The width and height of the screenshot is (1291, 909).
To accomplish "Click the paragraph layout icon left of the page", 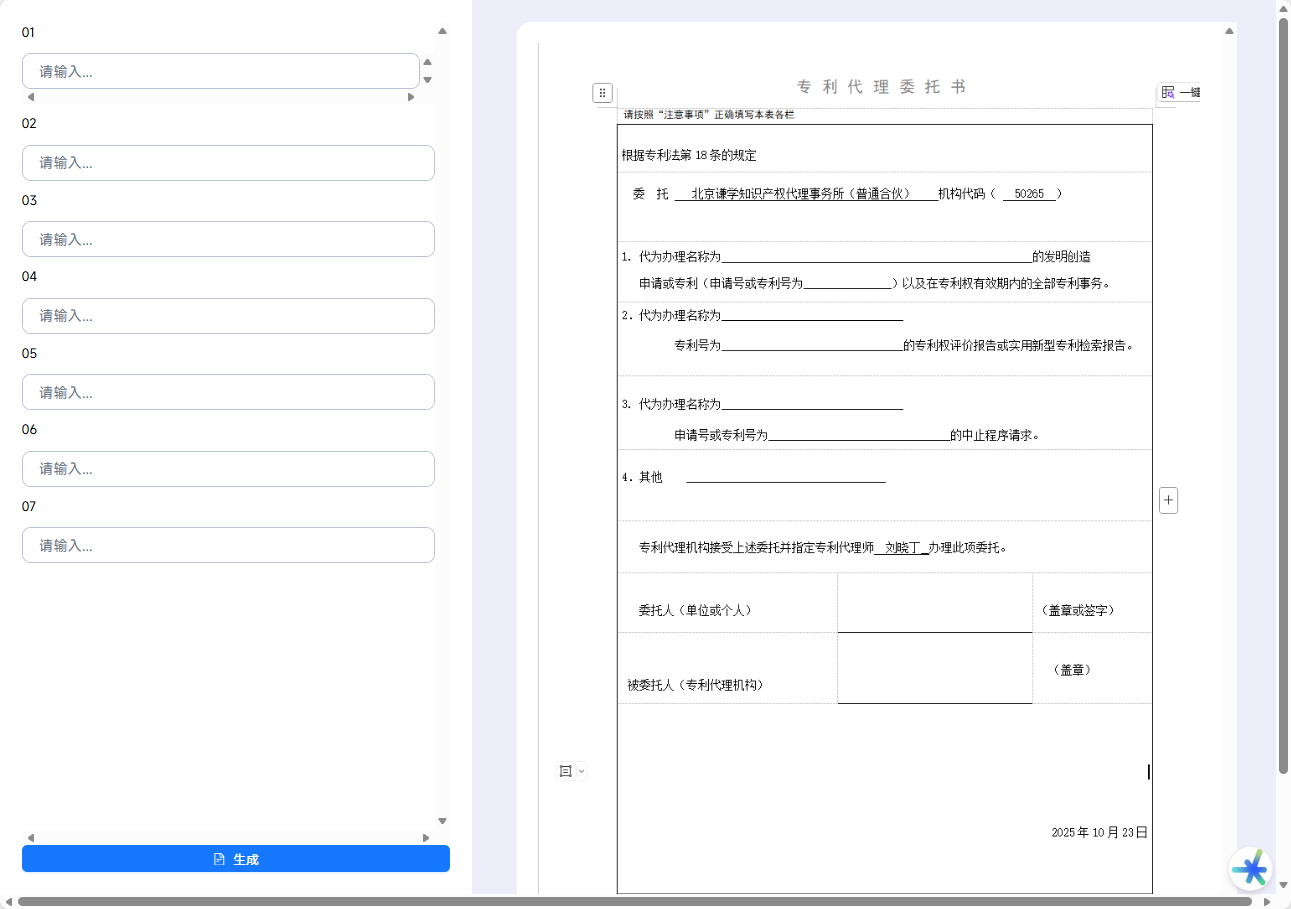I will pos(565,771).
